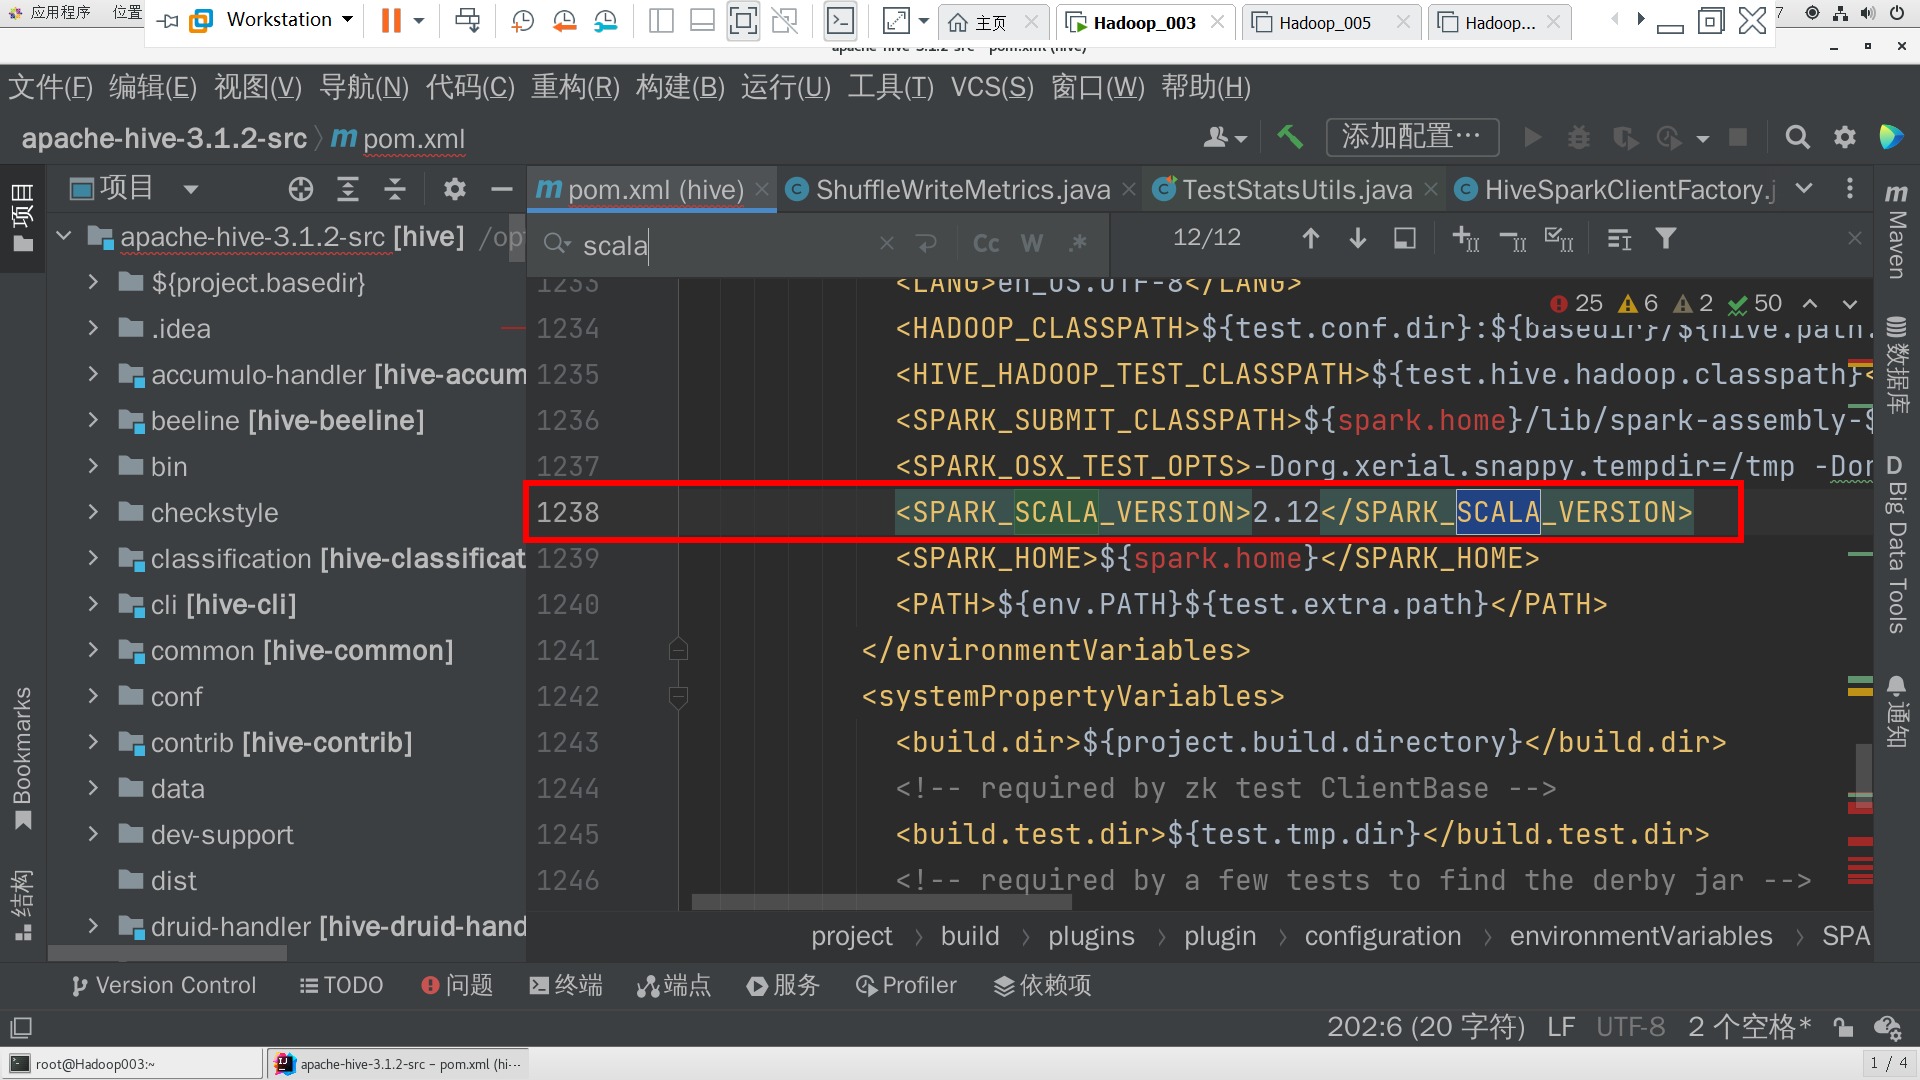Image resolution: width=1920 pixels, height=1080 pixels.
Task: Open the Profiler tool window
Action: tap(905, 985)
